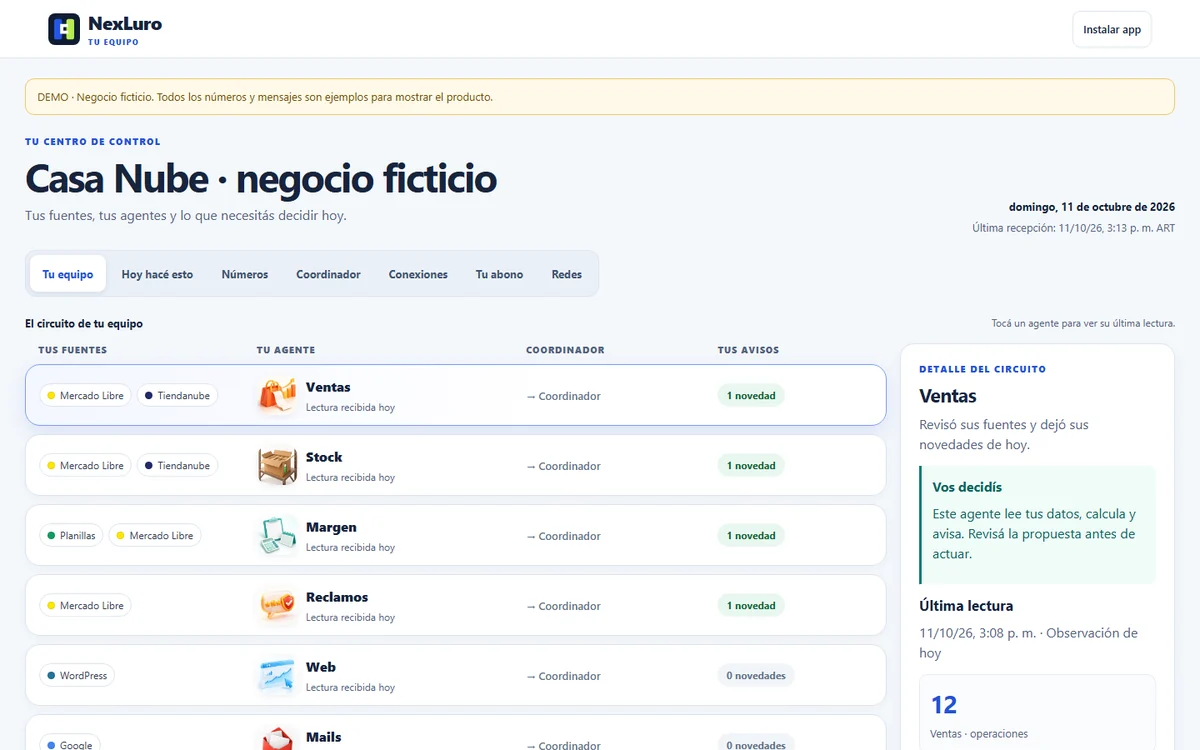Select the Redes tab
Viewport: 1200px width, 750px height.
point(567,274)
